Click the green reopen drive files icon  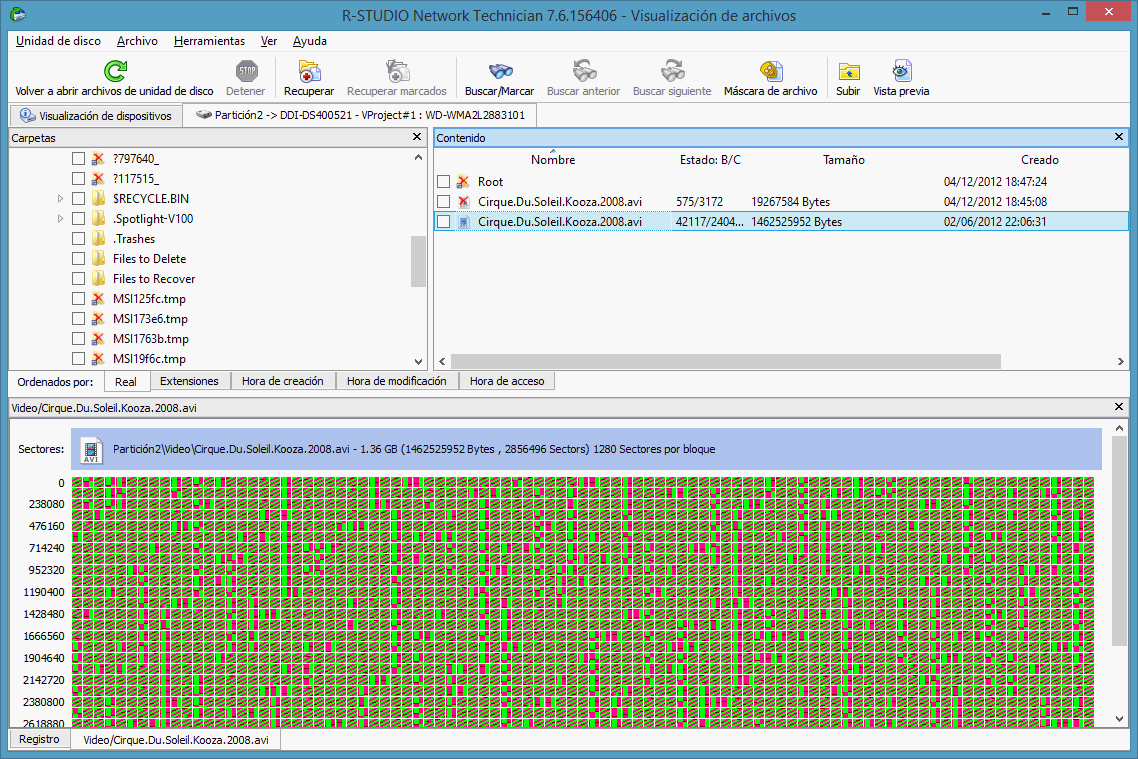tap(115, 72)
